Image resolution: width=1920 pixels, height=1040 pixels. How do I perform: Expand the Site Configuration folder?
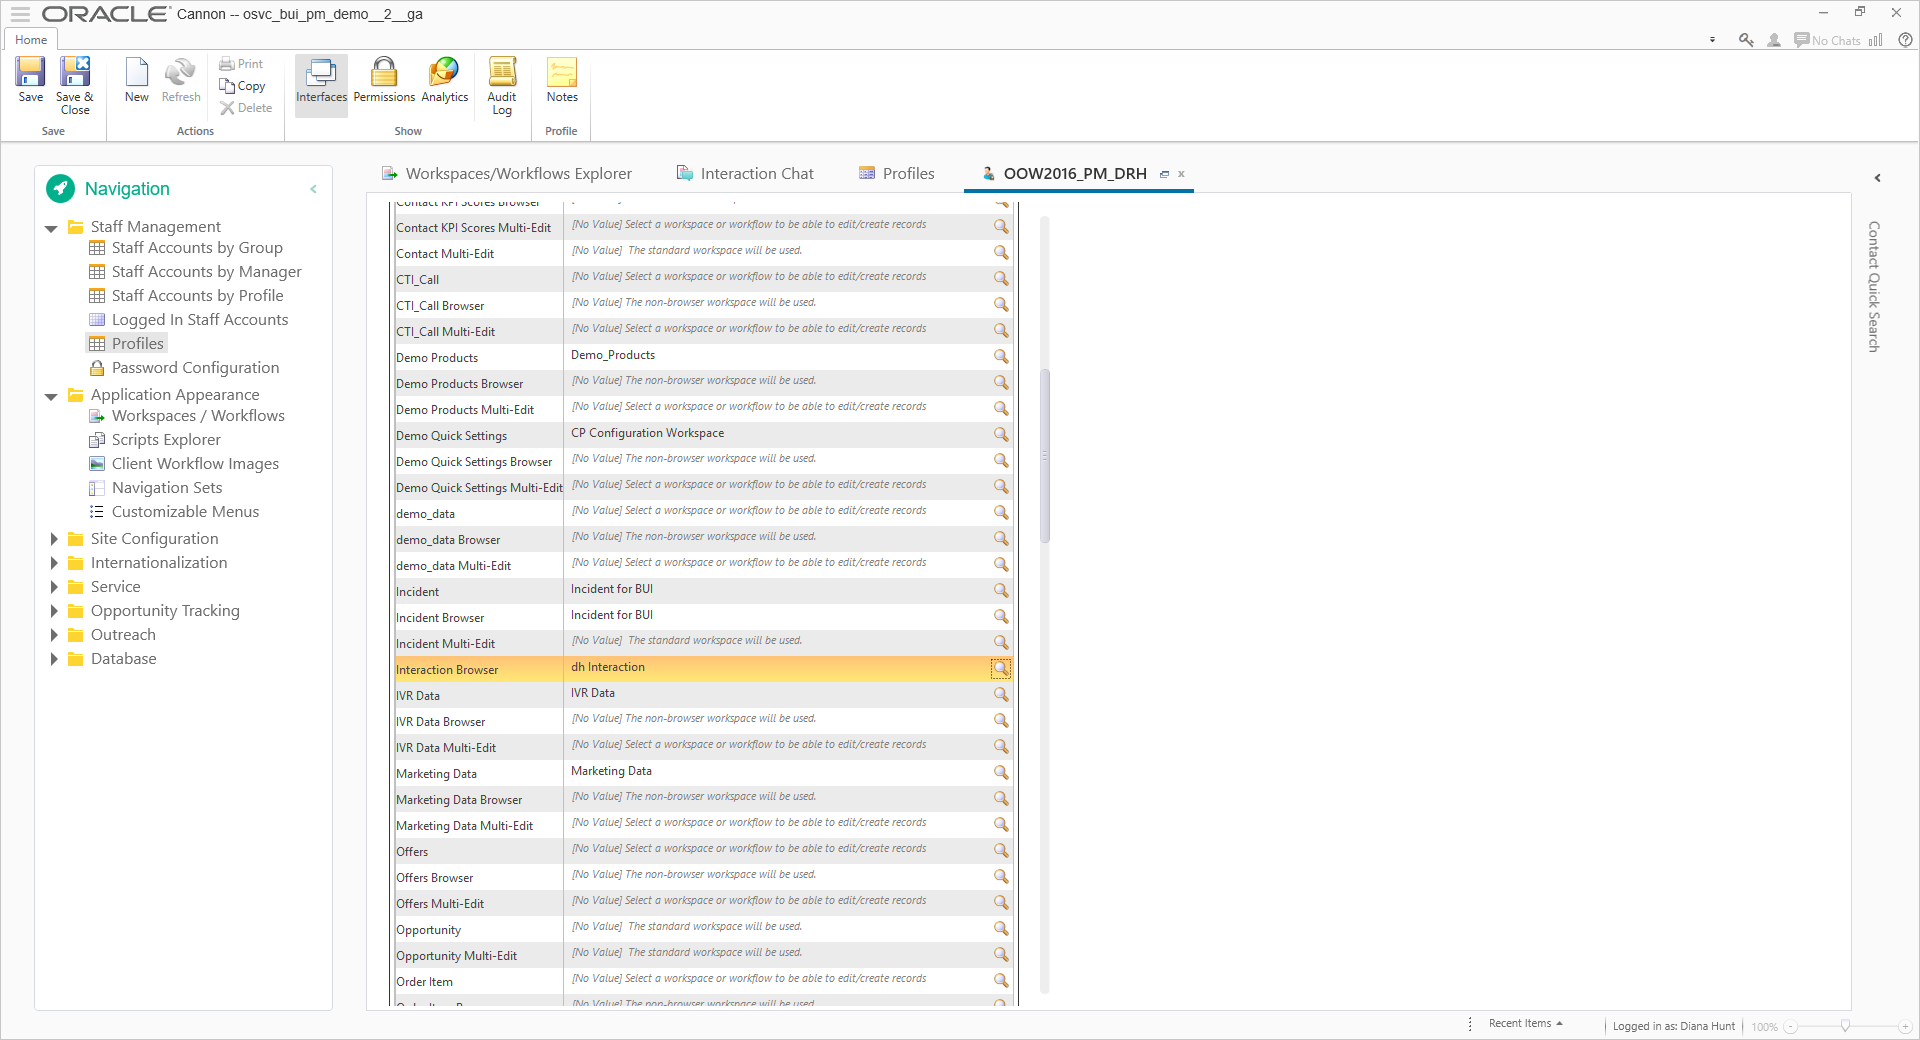tap(54, 539)
